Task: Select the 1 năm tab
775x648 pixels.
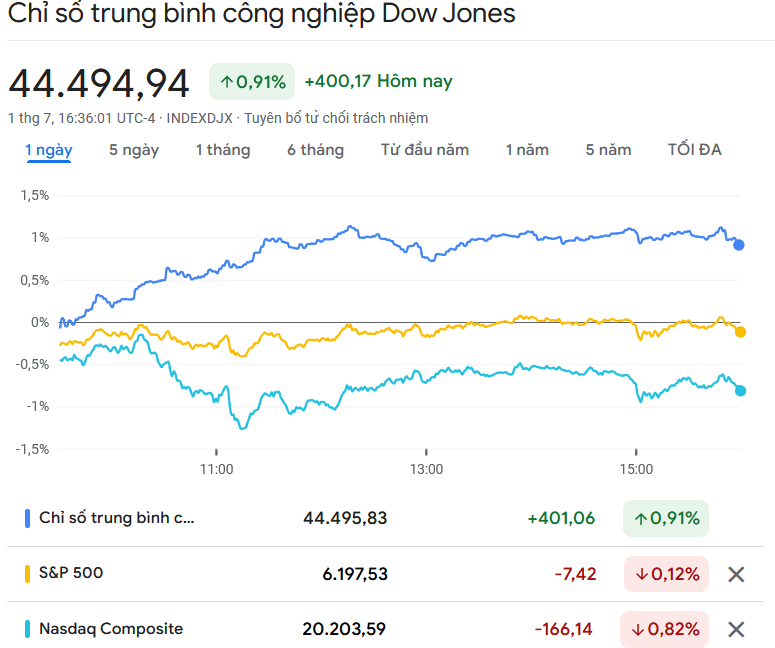Action: [x=527, y=150]
